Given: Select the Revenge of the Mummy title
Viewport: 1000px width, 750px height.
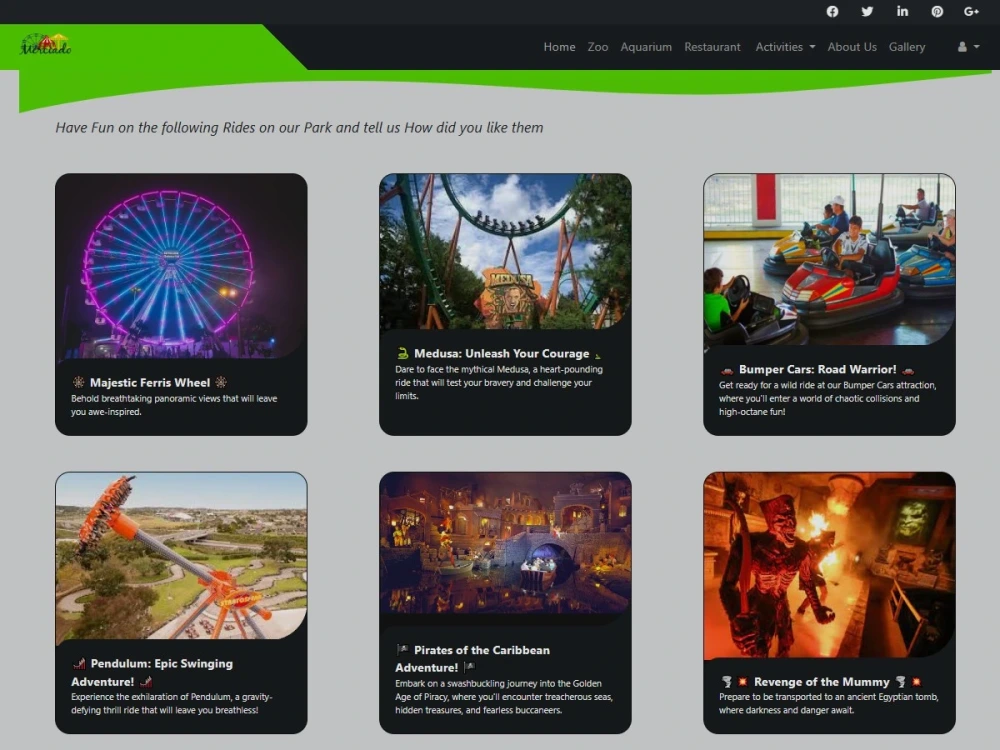Looking at the screenshot, I should point(821,682).
